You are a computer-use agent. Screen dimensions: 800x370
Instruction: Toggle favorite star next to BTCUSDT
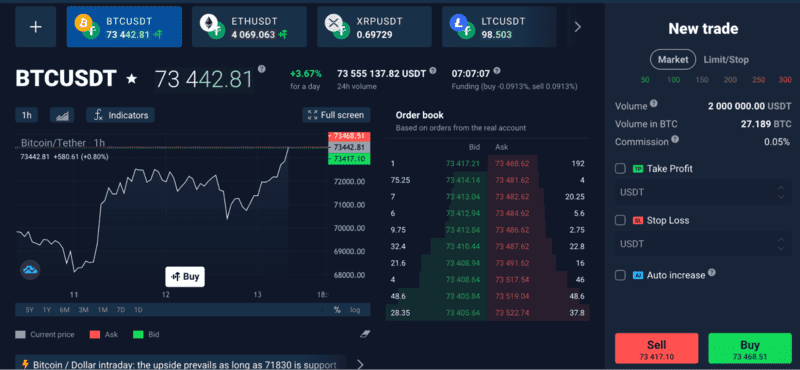132,79
